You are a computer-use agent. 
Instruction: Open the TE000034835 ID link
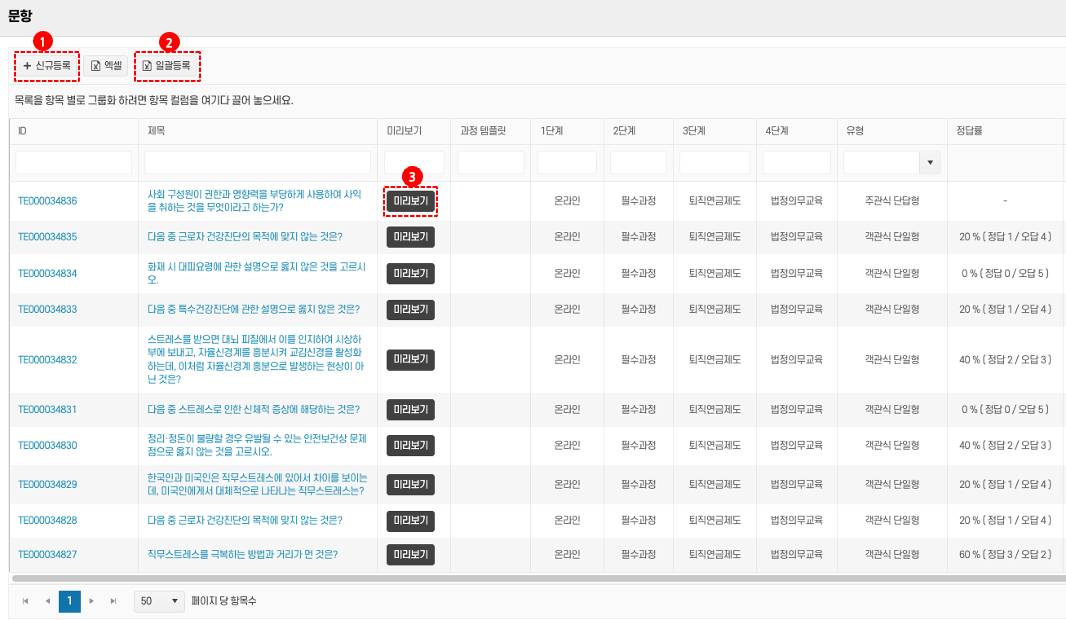click(47, 237)
